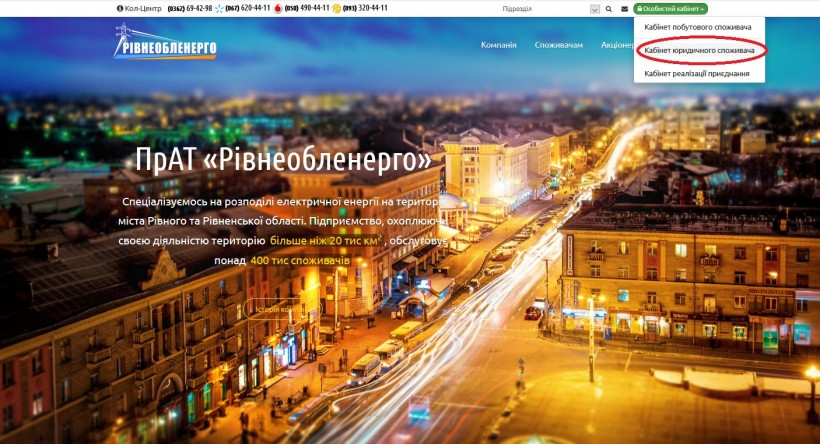Open the Підрозділ dropdown arrow

[x=595, y=9]
